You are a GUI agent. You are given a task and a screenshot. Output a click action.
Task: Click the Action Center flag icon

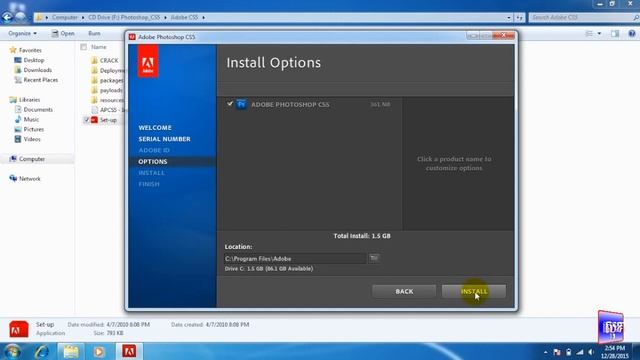pyautogui.click(x=557, y=352)
